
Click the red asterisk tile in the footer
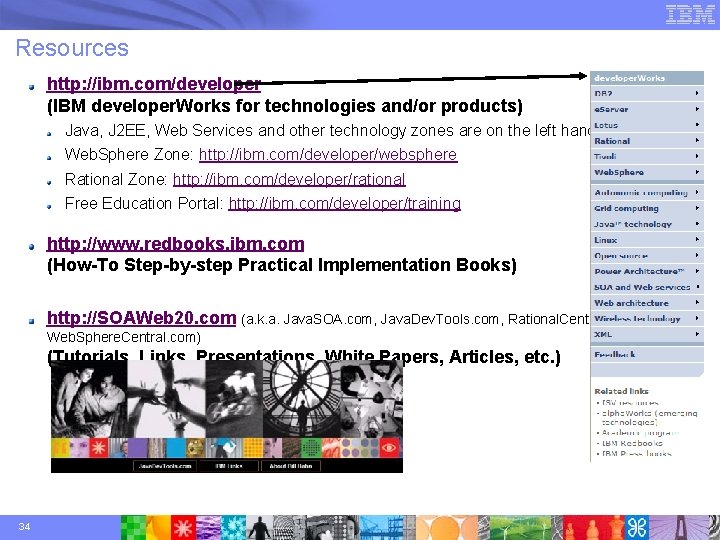pos(183,528)
